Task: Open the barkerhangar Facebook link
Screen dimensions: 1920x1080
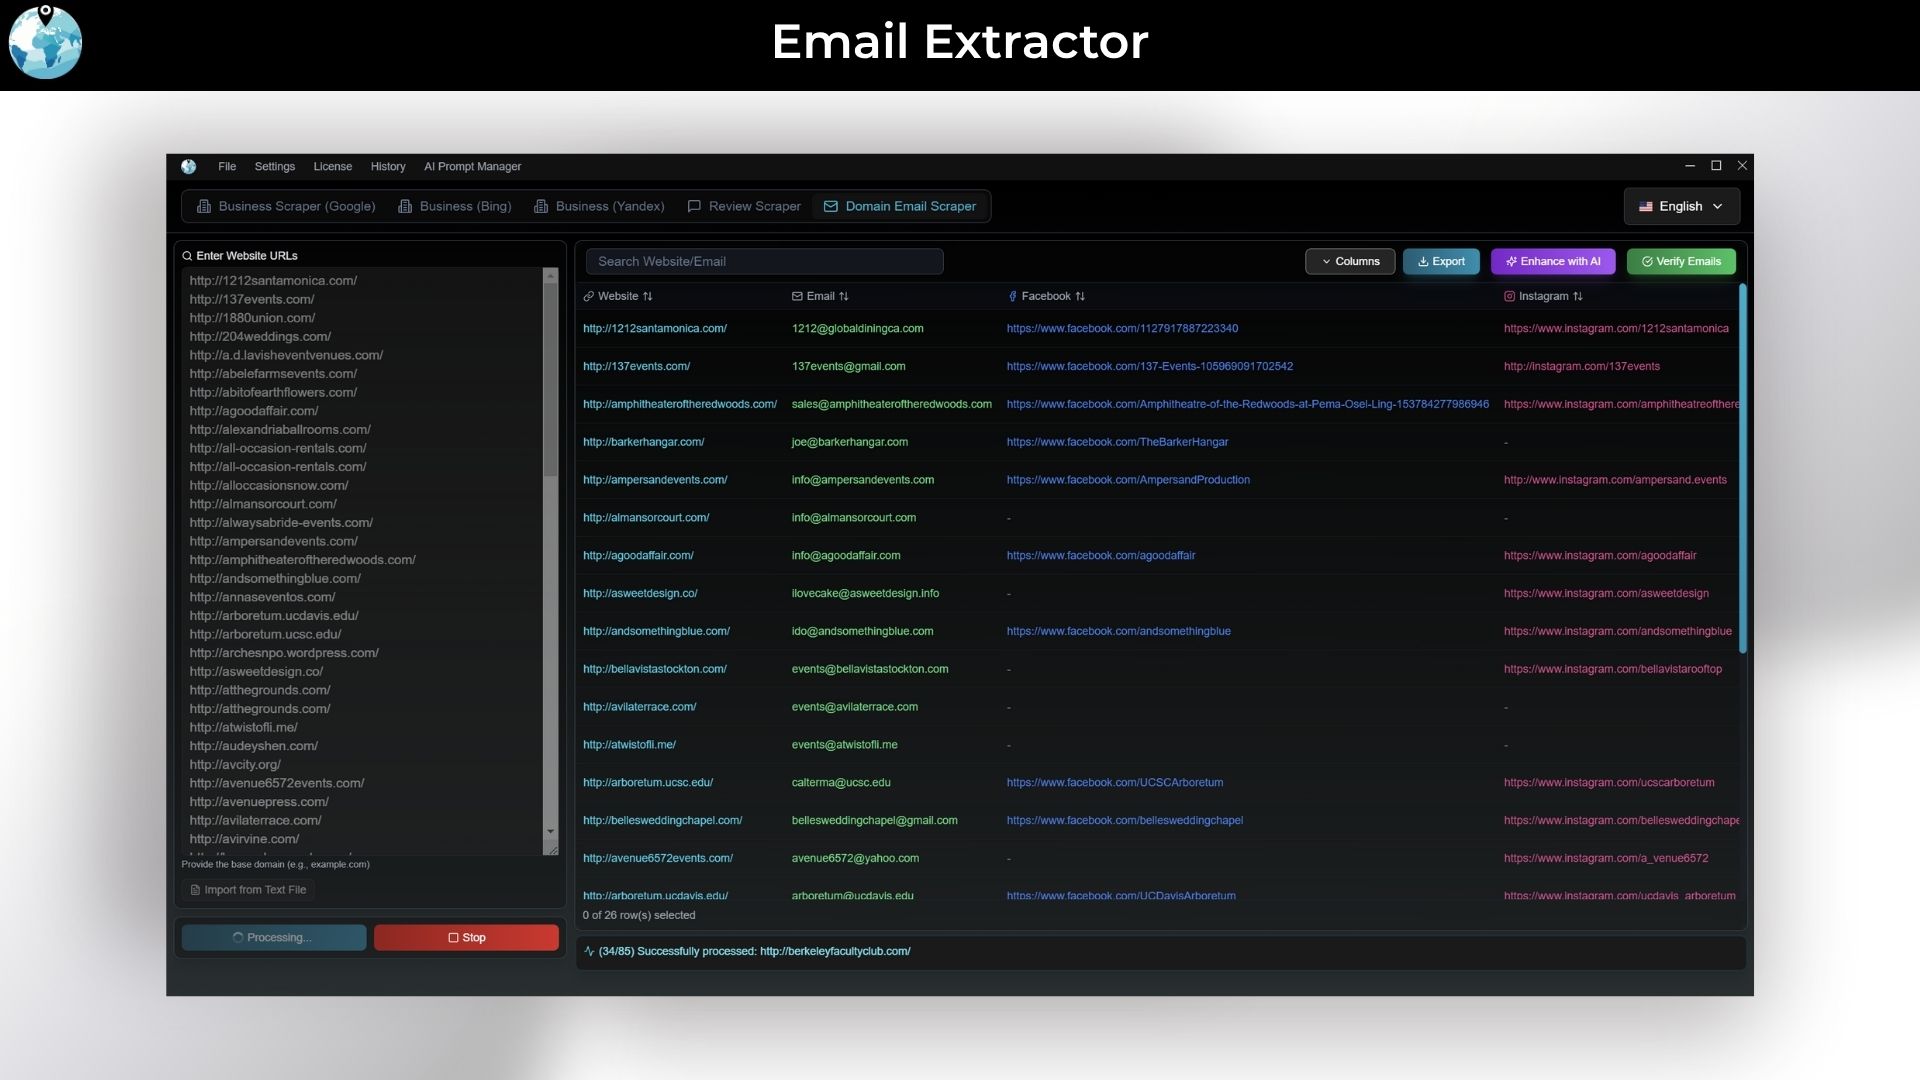Action: [x=1117, y=442]
